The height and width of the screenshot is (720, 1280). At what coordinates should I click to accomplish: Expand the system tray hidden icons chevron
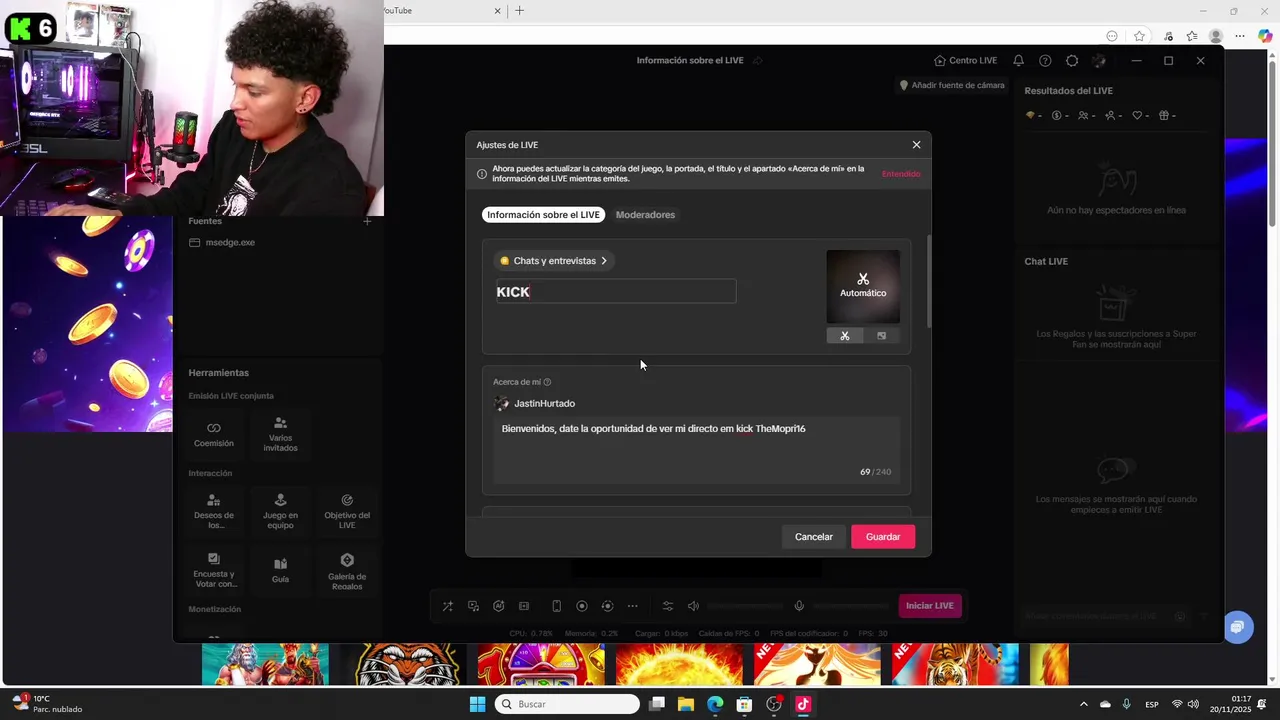pyautogui.click(x=1083, y=705)
